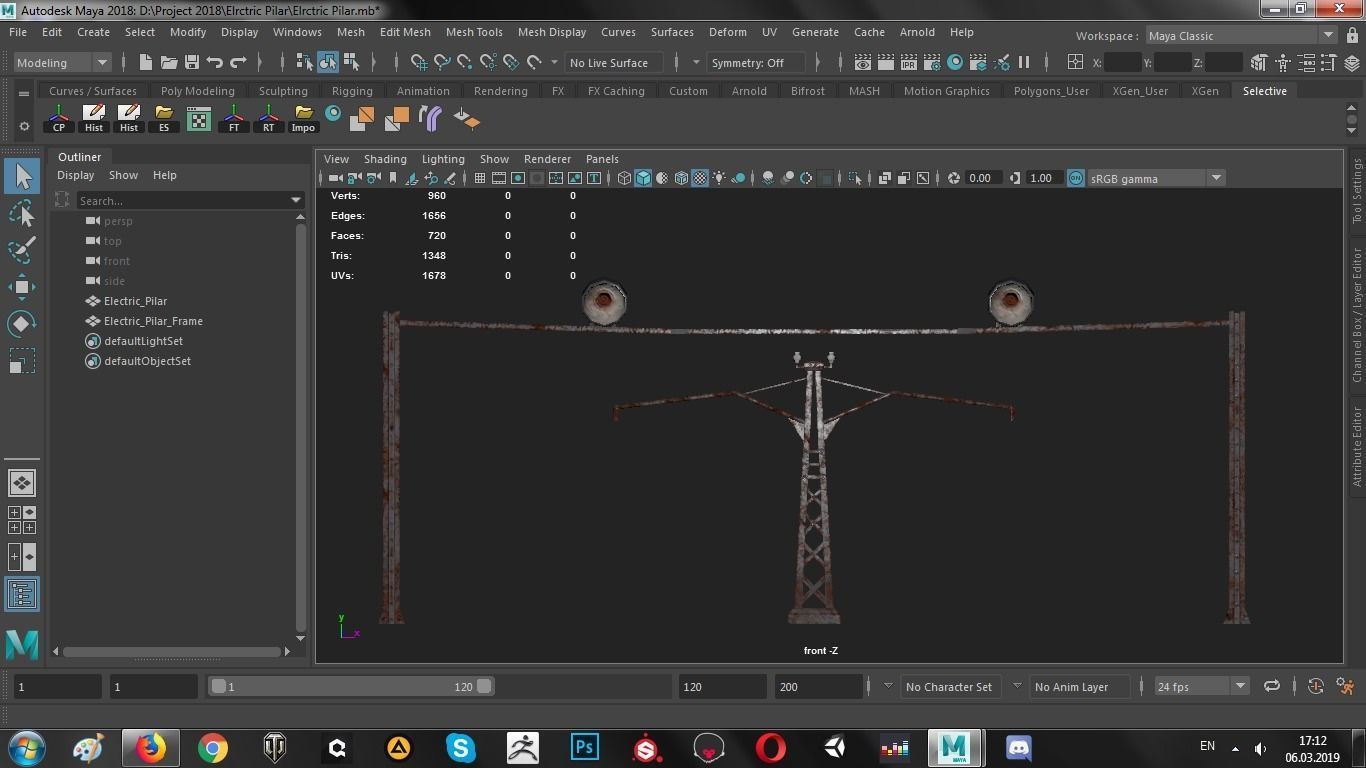Click the Outliner search field
This screenshot has width=1366, height=770.
click(x=181, y=200)
